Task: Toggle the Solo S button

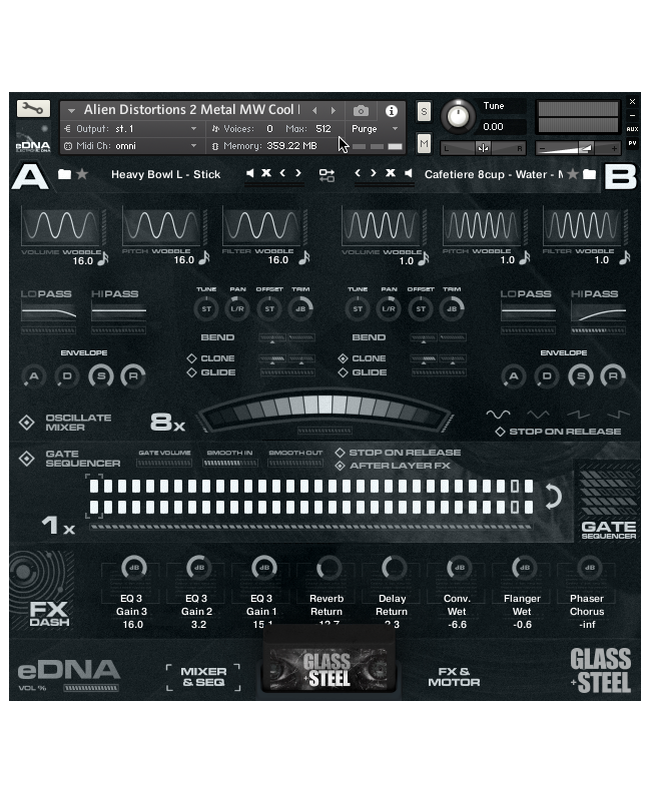Action: coord(424,111)
